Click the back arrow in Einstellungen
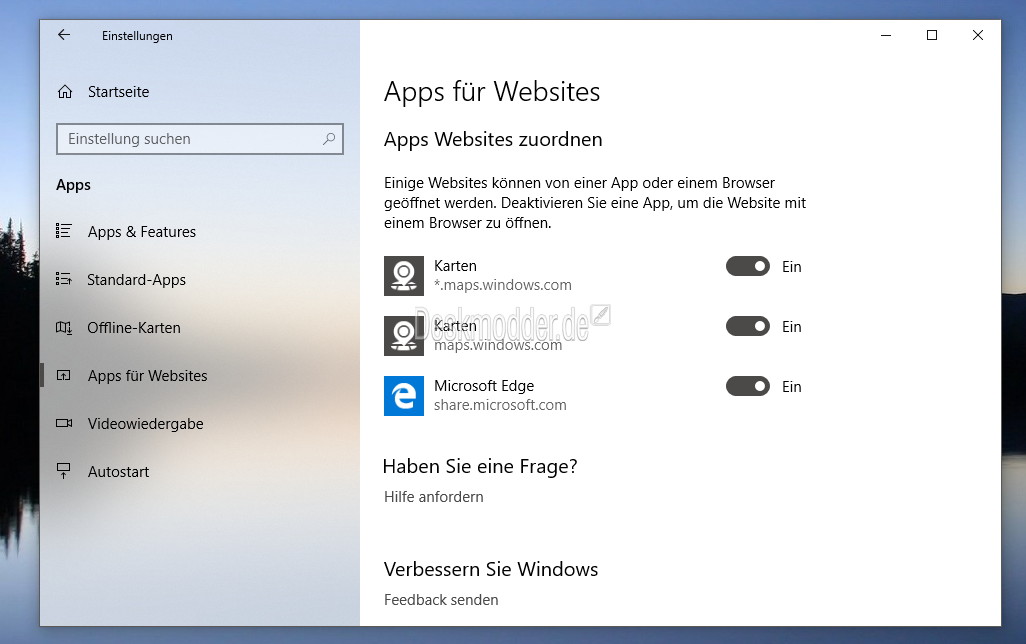Viewport: 1026px width, 644px height. point(63,35)
